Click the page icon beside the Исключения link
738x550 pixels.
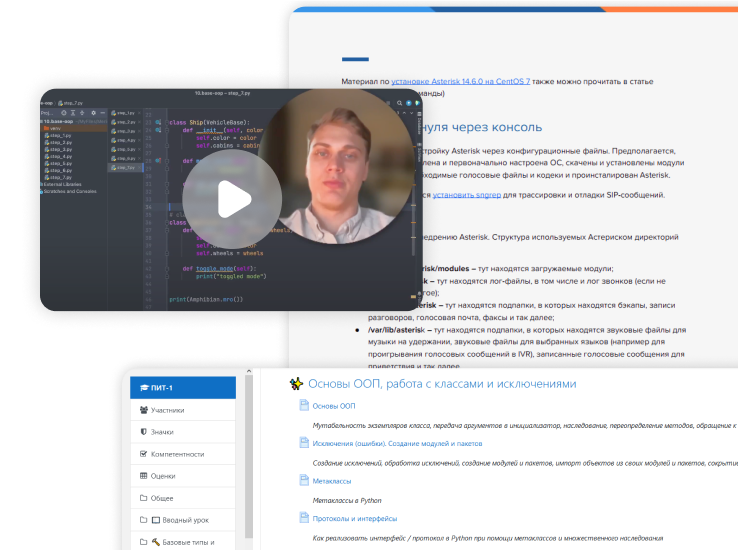(304, 443)
